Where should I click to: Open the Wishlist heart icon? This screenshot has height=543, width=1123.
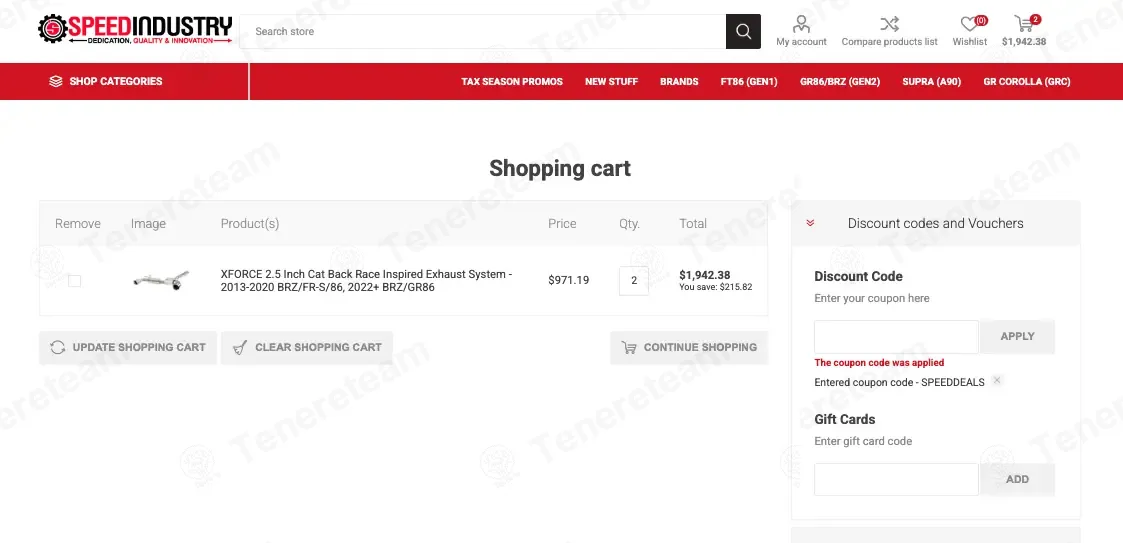click(x=969, y=25)
